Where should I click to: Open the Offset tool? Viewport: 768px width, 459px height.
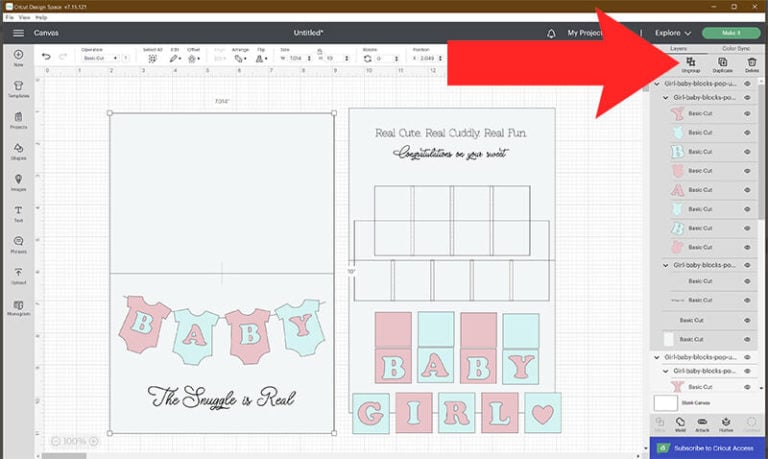coord(192,58)
